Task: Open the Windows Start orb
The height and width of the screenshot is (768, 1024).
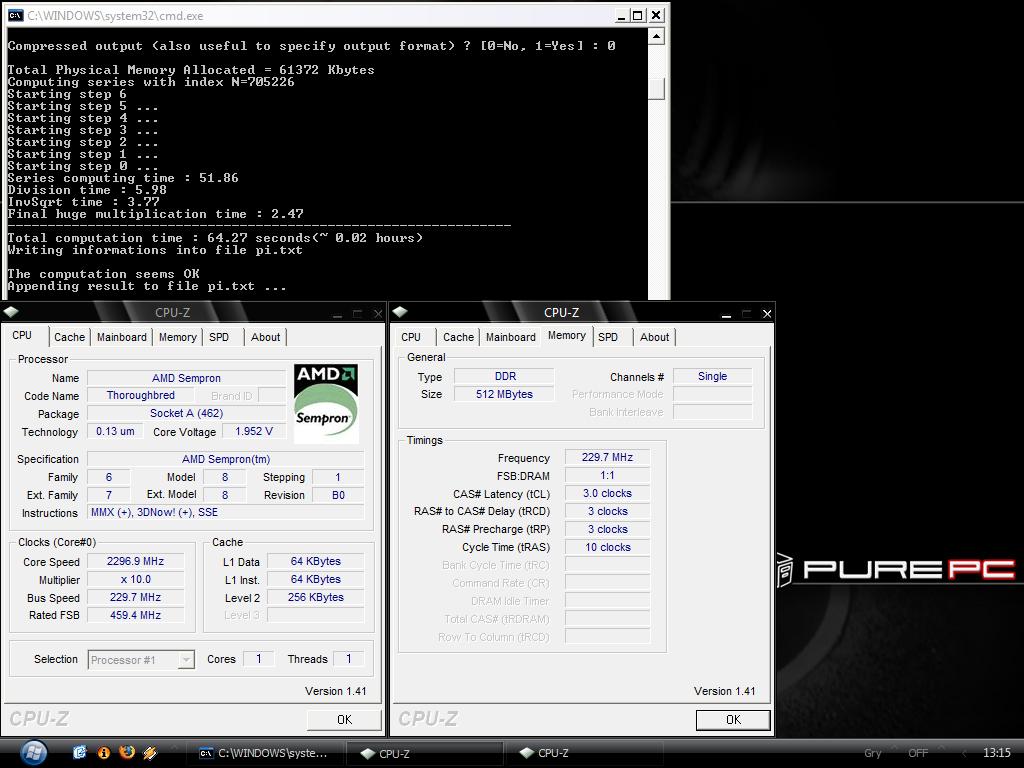Action: pyautogui.click(x=33, y=752)
